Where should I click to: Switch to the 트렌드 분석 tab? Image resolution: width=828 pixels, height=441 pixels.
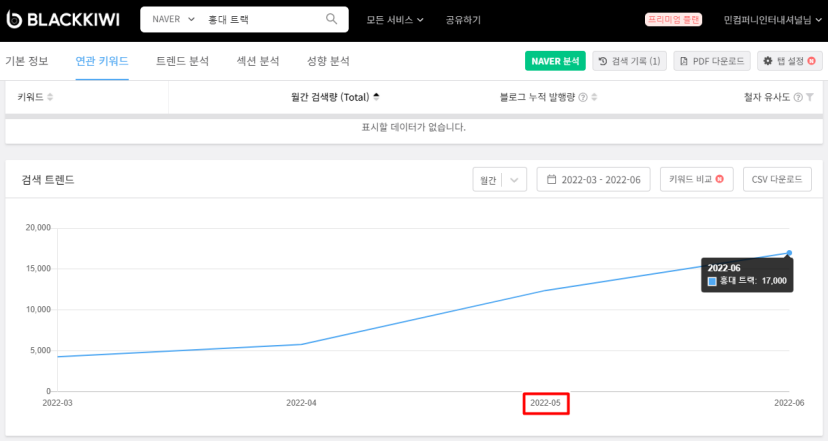pyautogui.click(x=182, y=61)
